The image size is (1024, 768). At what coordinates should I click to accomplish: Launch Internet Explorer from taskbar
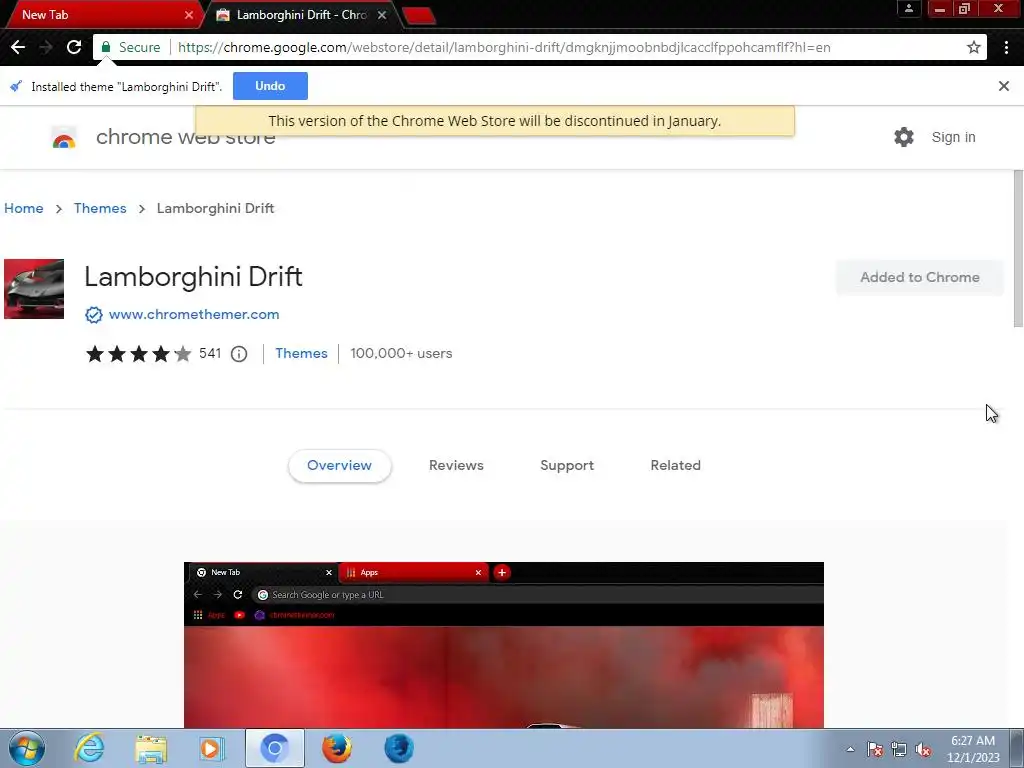point(89,748)
